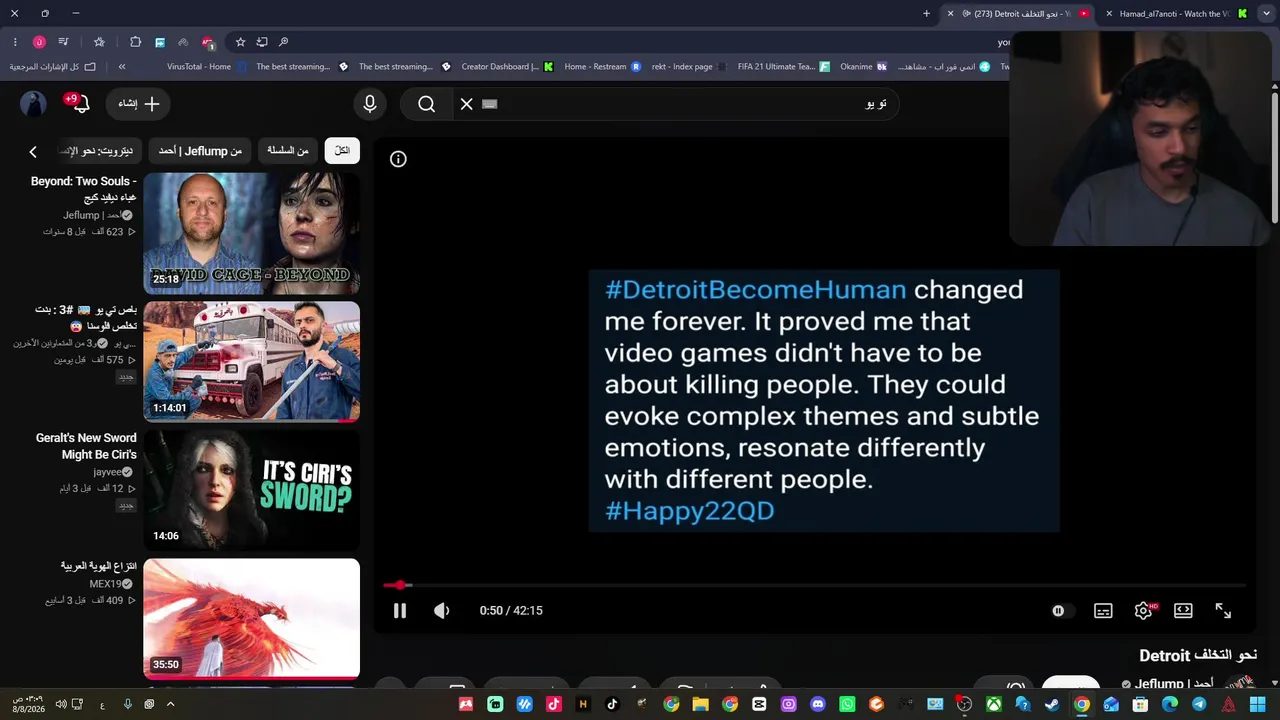
Task: Open the red phoenix video thumbnail (35:50)
Action: point(251,618)
